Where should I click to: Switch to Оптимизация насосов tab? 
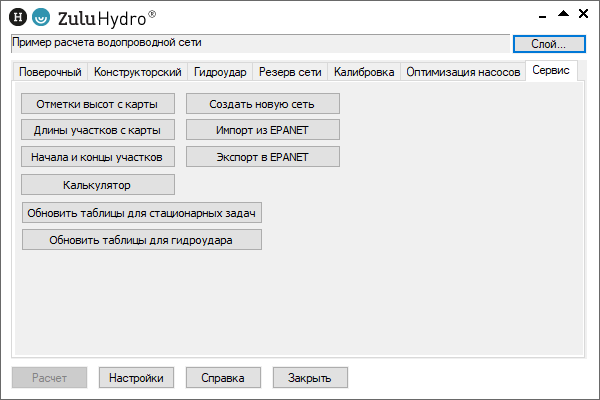click(463, 73)
